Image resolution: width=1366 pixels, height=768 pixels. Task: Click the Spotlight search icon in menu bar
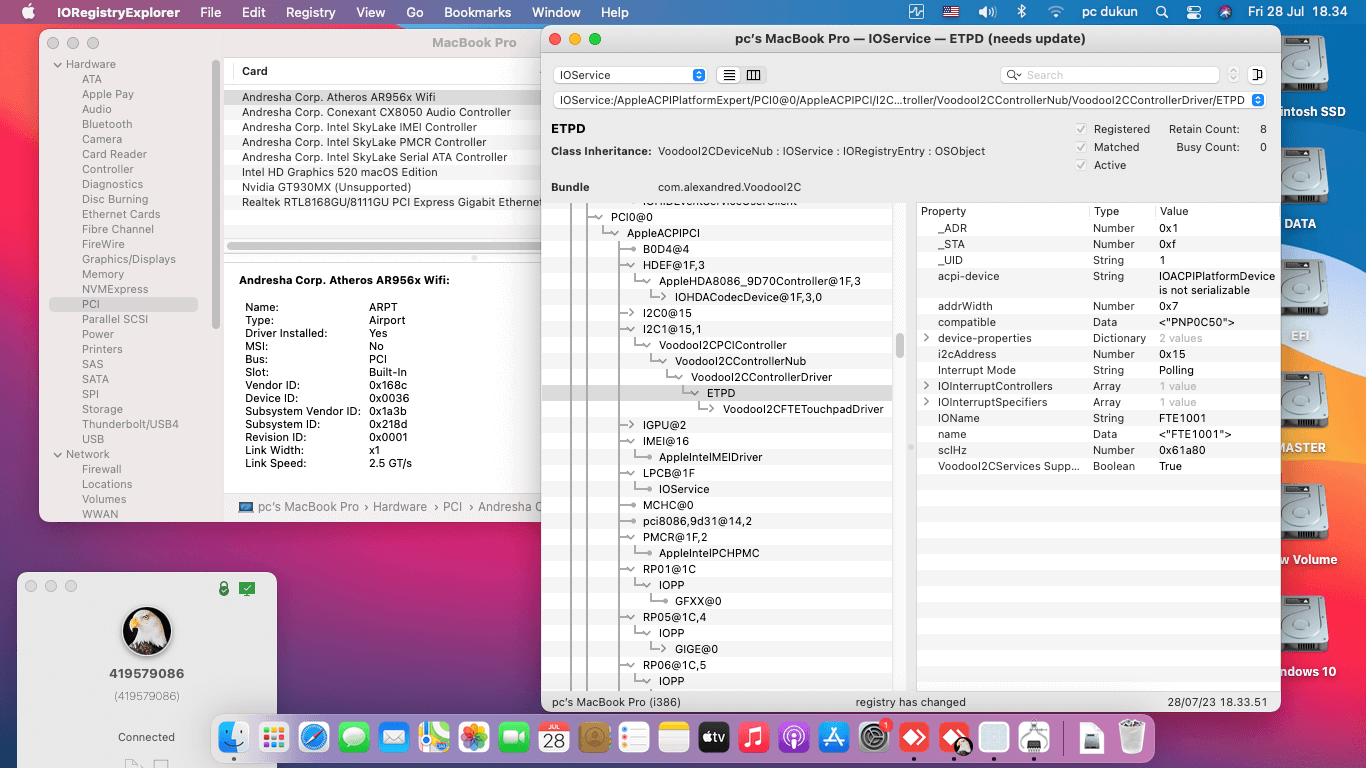1161,12
